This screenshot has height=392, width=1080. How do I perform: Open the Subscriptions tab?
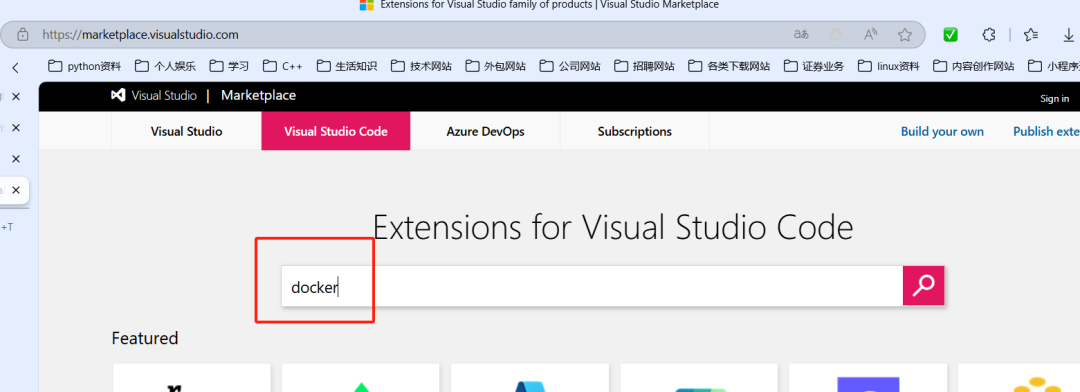coord(634,131)
